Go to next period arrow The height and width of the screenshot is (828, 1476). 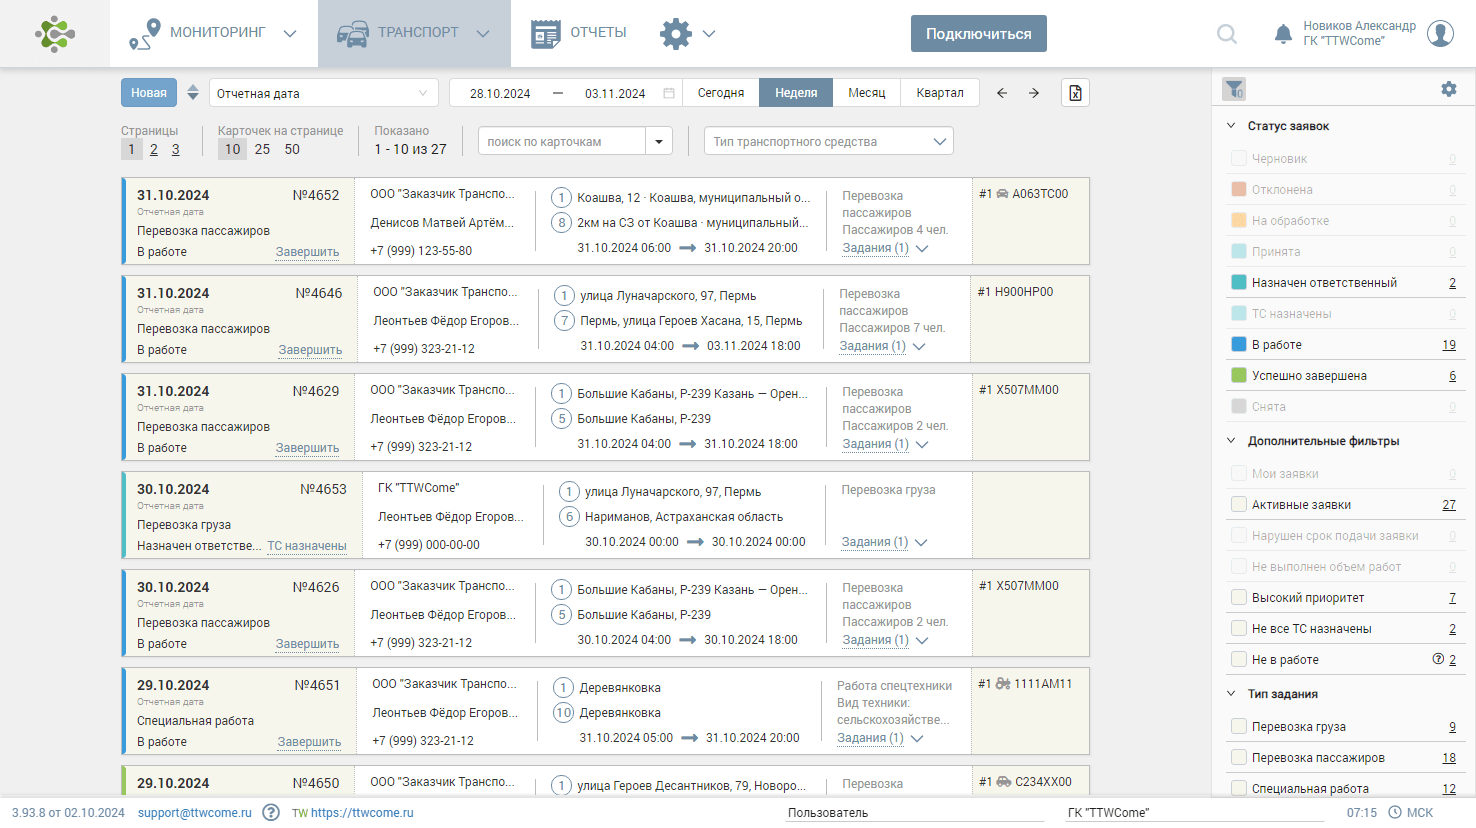1034,93
